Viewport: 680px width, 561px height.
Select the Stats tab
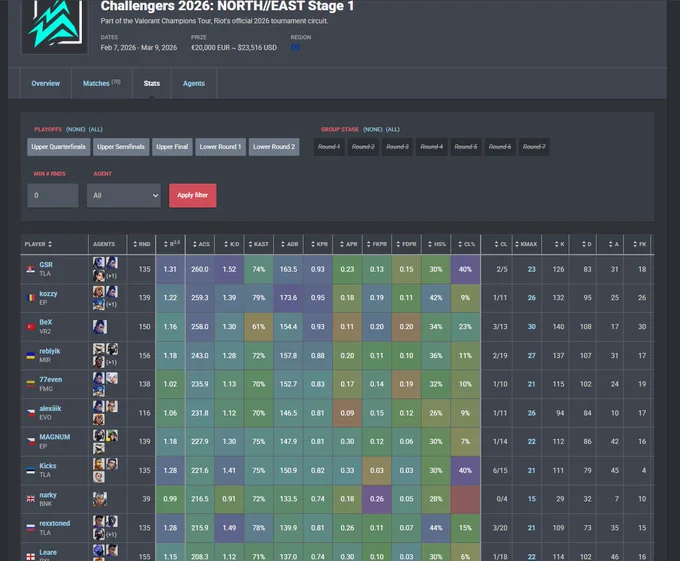[x=152, y=83]
